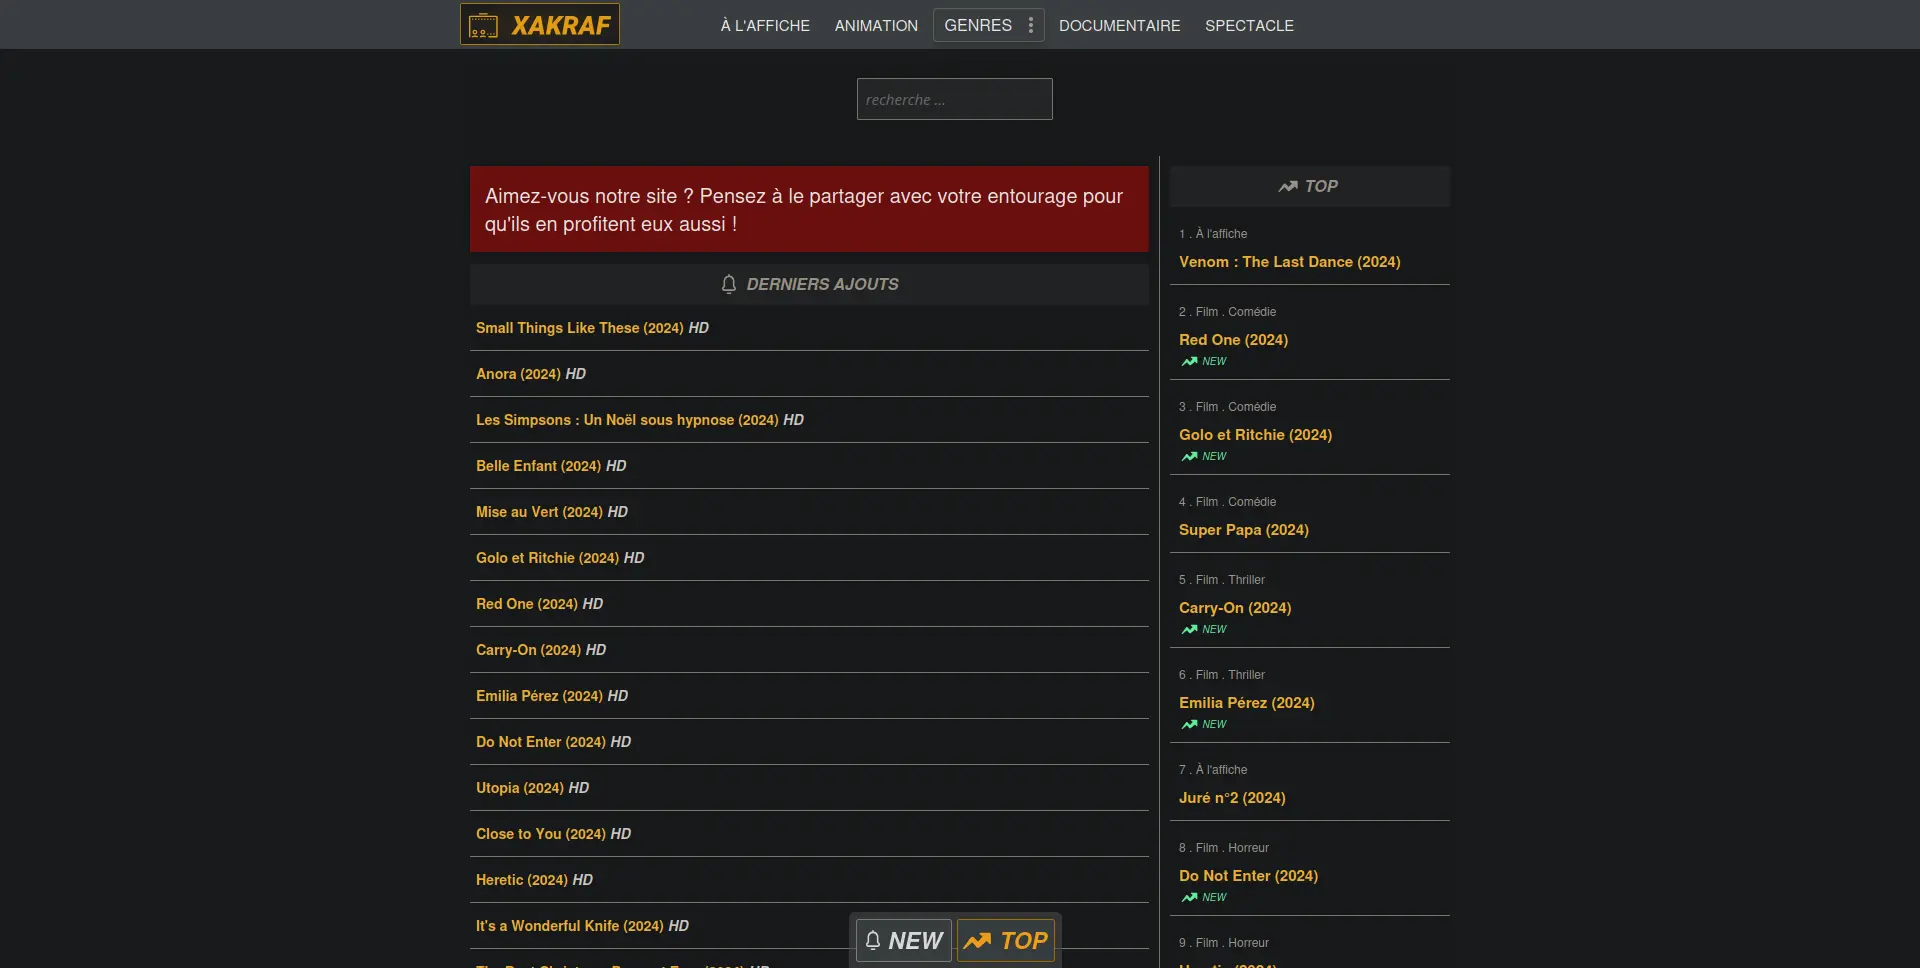Open Do Not Enter in the TOP ranking
Screen dimensions: 1920x968
pyautogui.click(x=1248, y=876)
